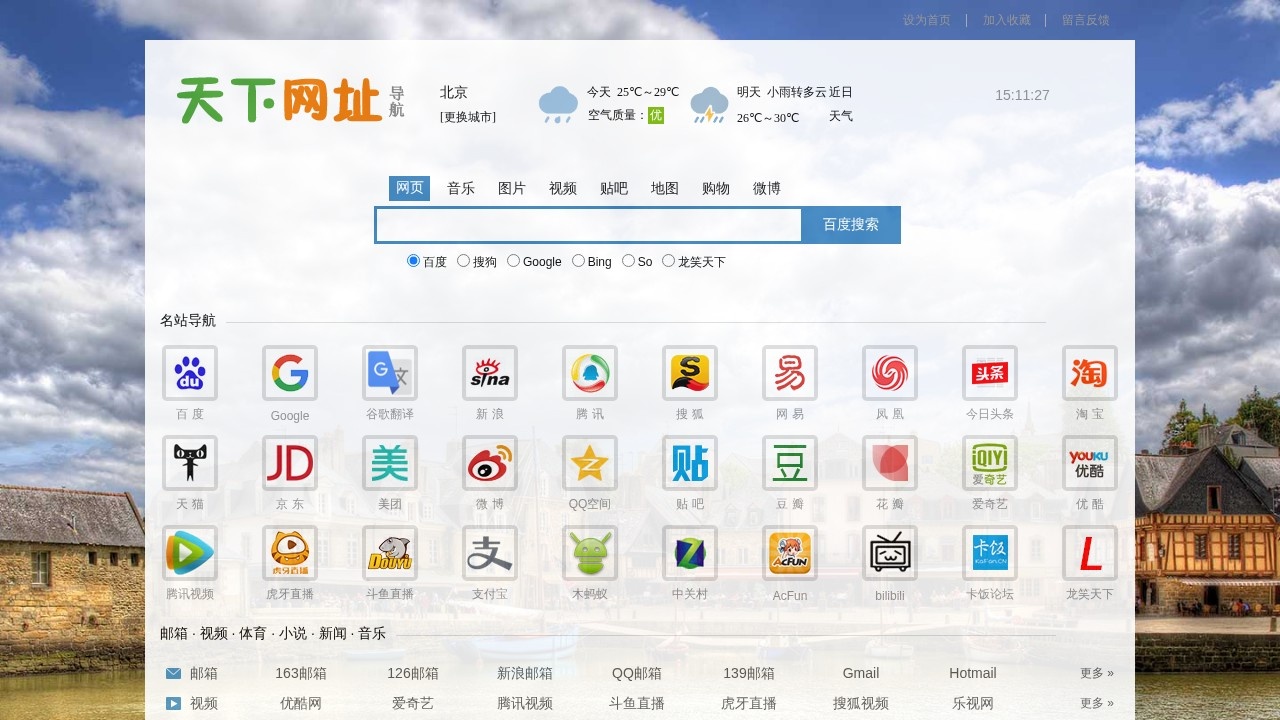Click the 优 air quality badge

pos(656,115)
